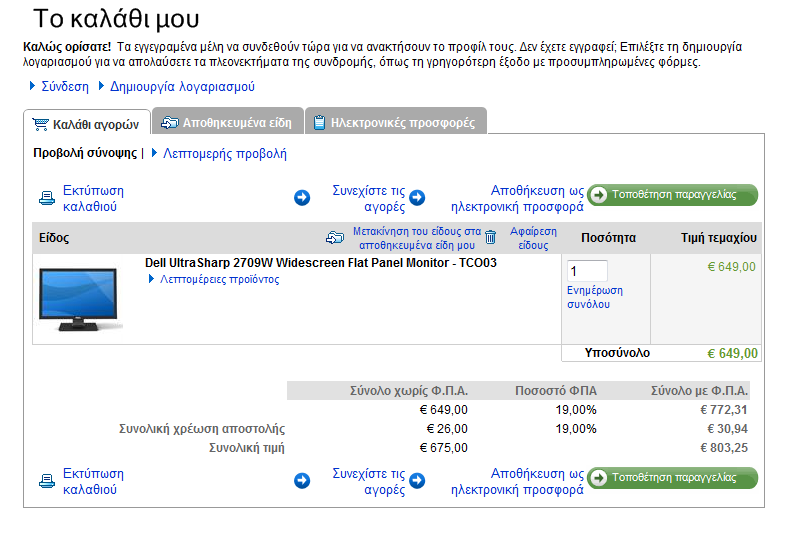801x539 pixels.
Task: Click bottom Συνεχίστε τις αγορές link
Action: click(x=369, y=481)
